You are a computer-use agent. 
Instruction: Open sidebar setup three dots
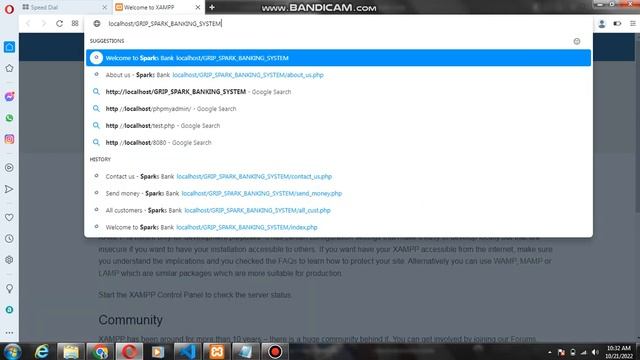tap(9, 333)
